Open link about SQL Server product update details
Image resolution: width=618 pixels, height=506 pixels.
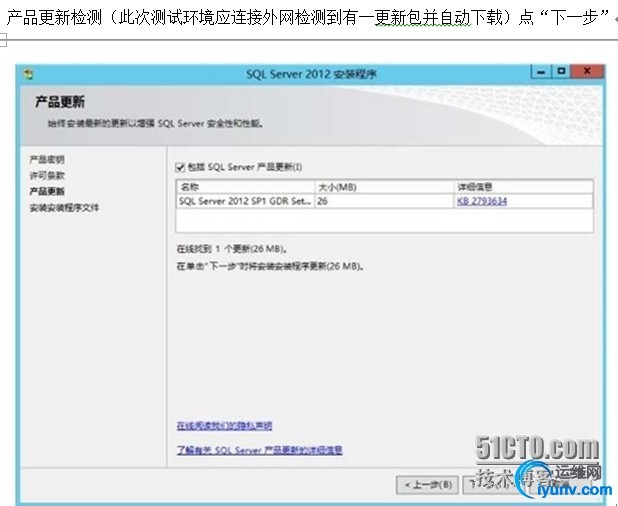(x=260, y=450)
